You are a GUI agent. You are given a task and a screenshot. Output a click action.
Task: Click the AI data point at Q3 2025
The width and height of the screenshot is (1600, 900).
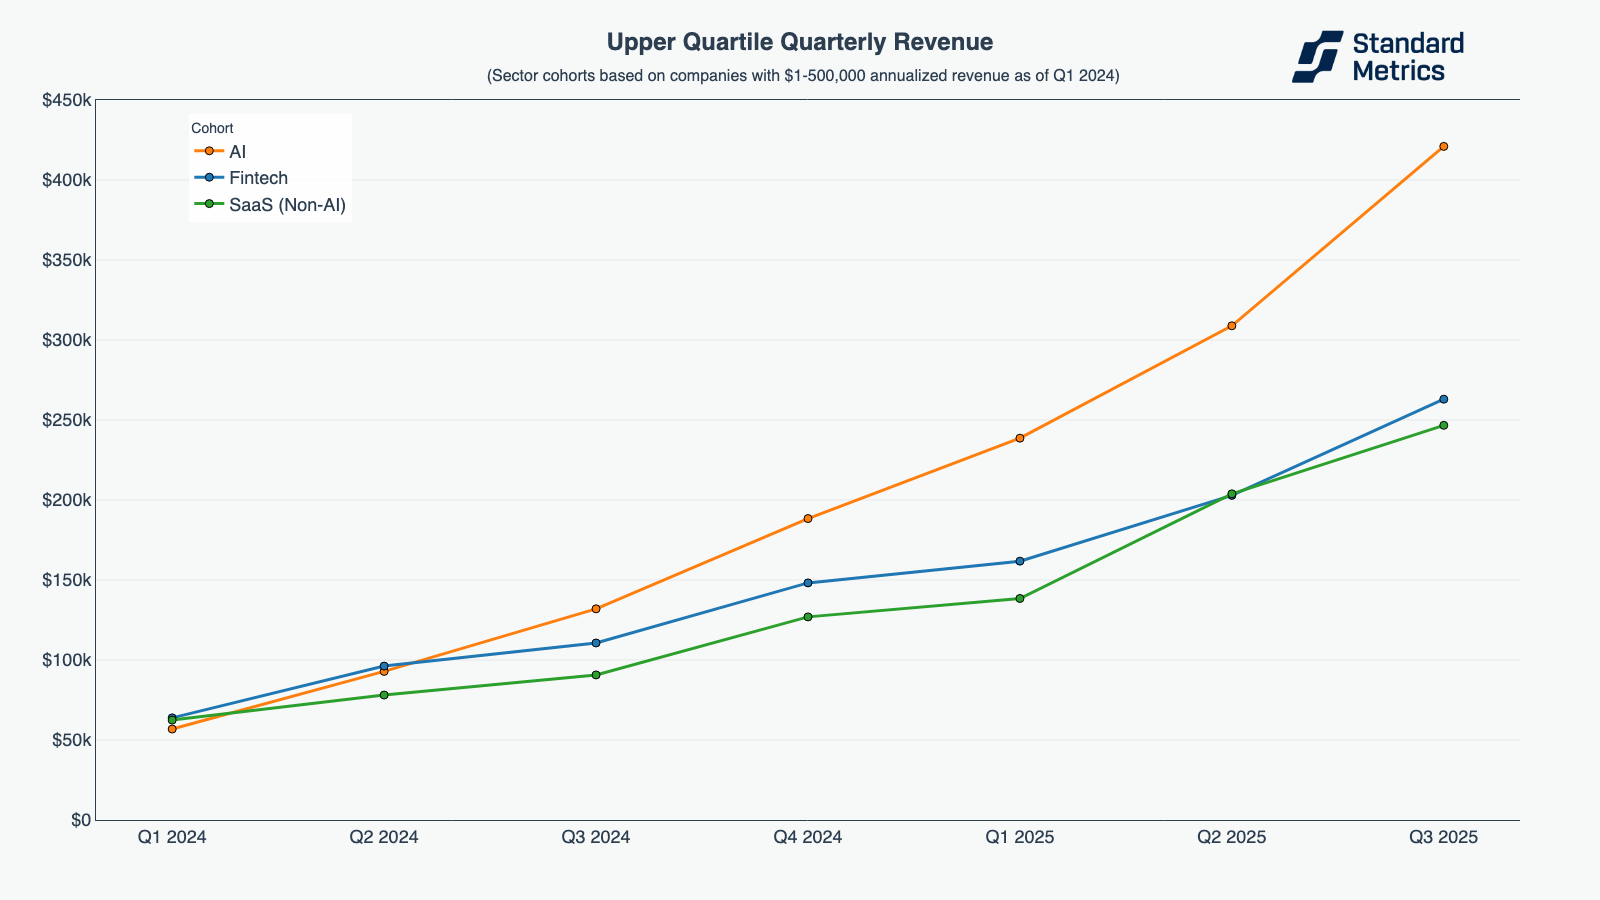1443,146
